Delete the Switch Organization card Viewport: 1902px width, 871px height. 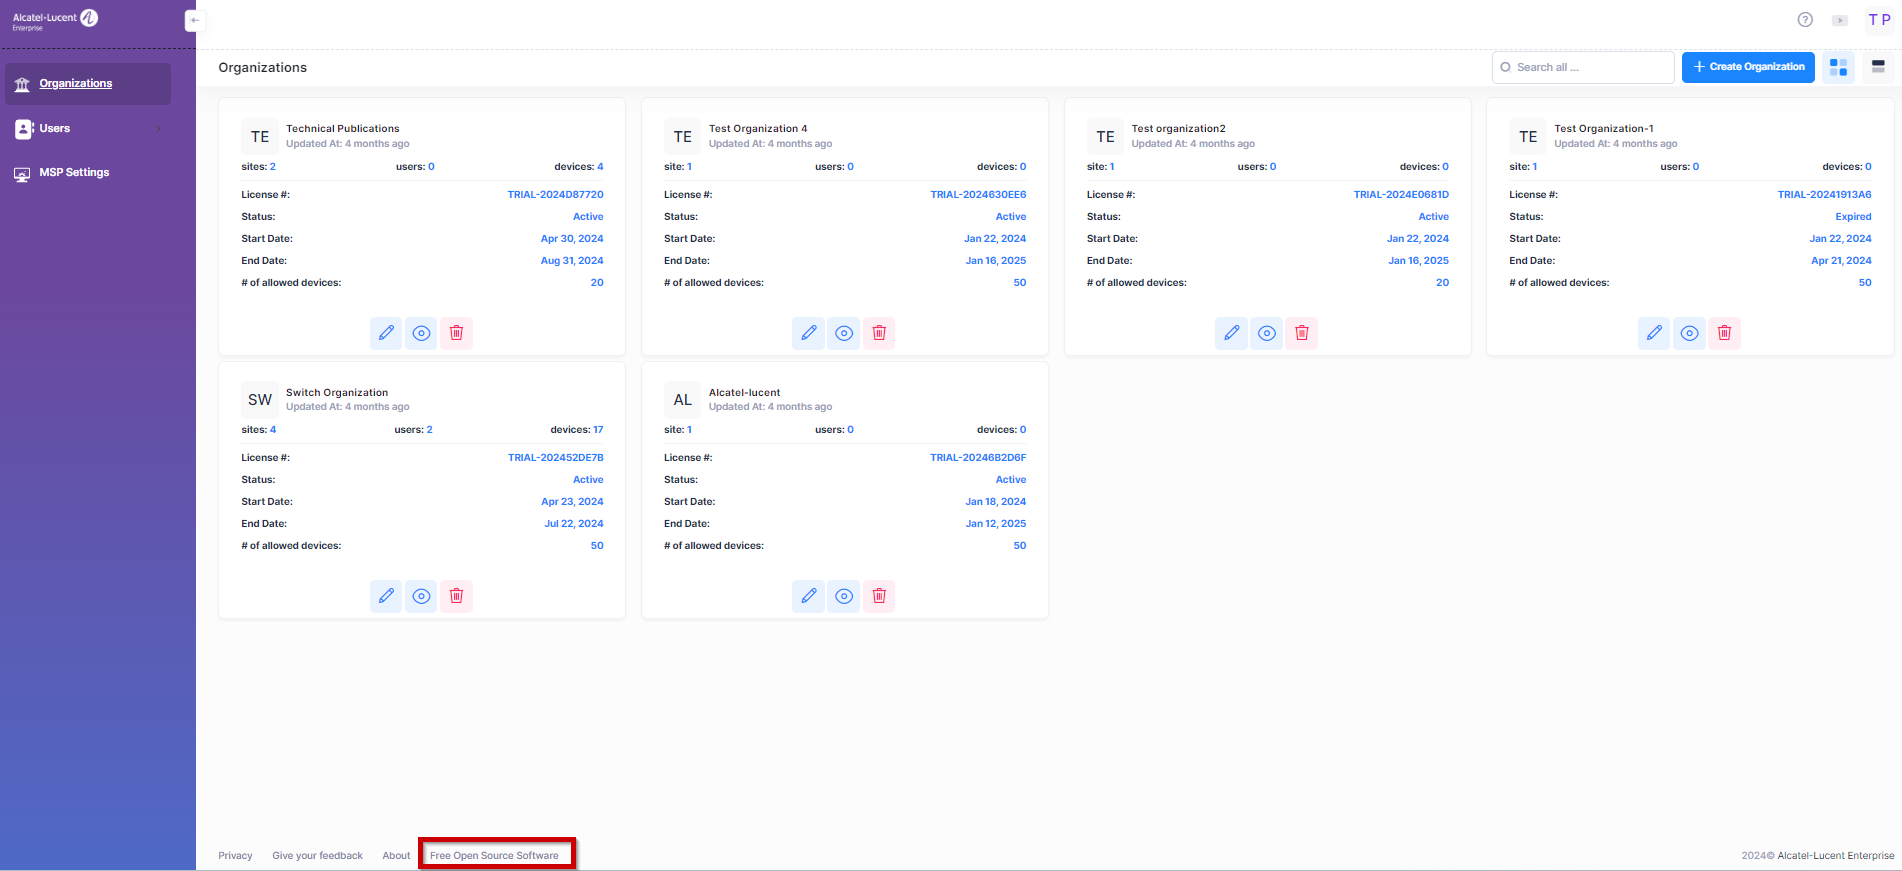point(456,596)
